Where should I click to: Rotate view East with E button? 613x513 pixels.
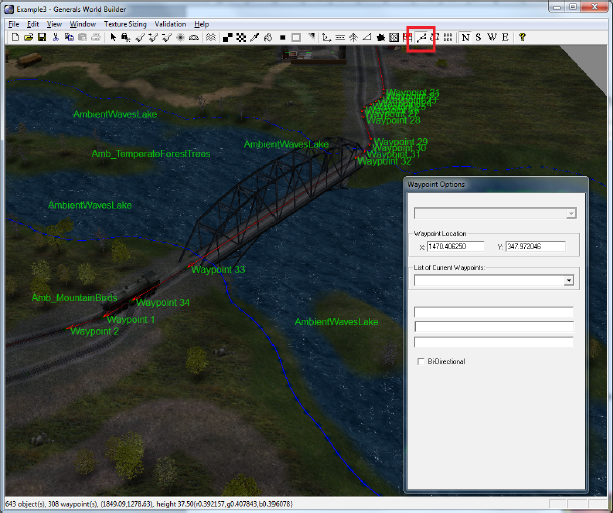click(x=505, y=37)
